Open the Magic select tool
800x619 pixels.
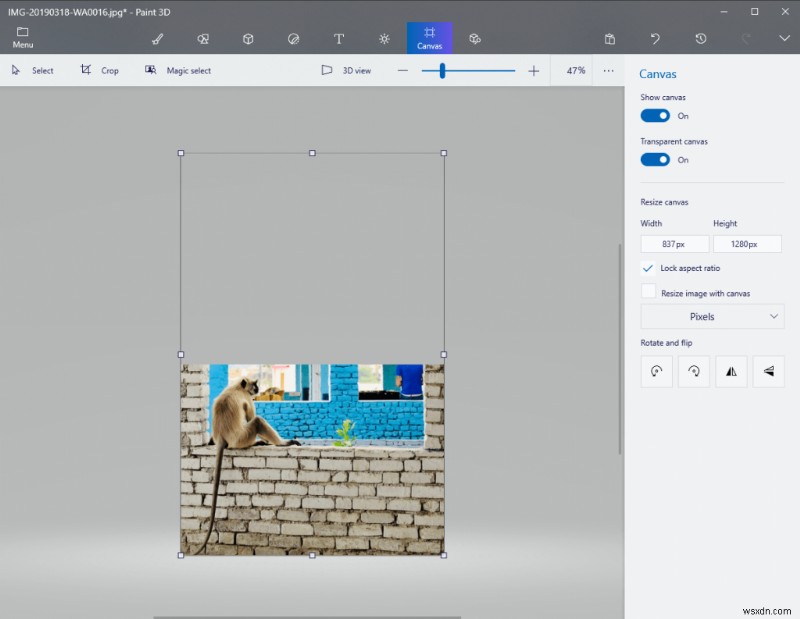[x=180, y=70]
